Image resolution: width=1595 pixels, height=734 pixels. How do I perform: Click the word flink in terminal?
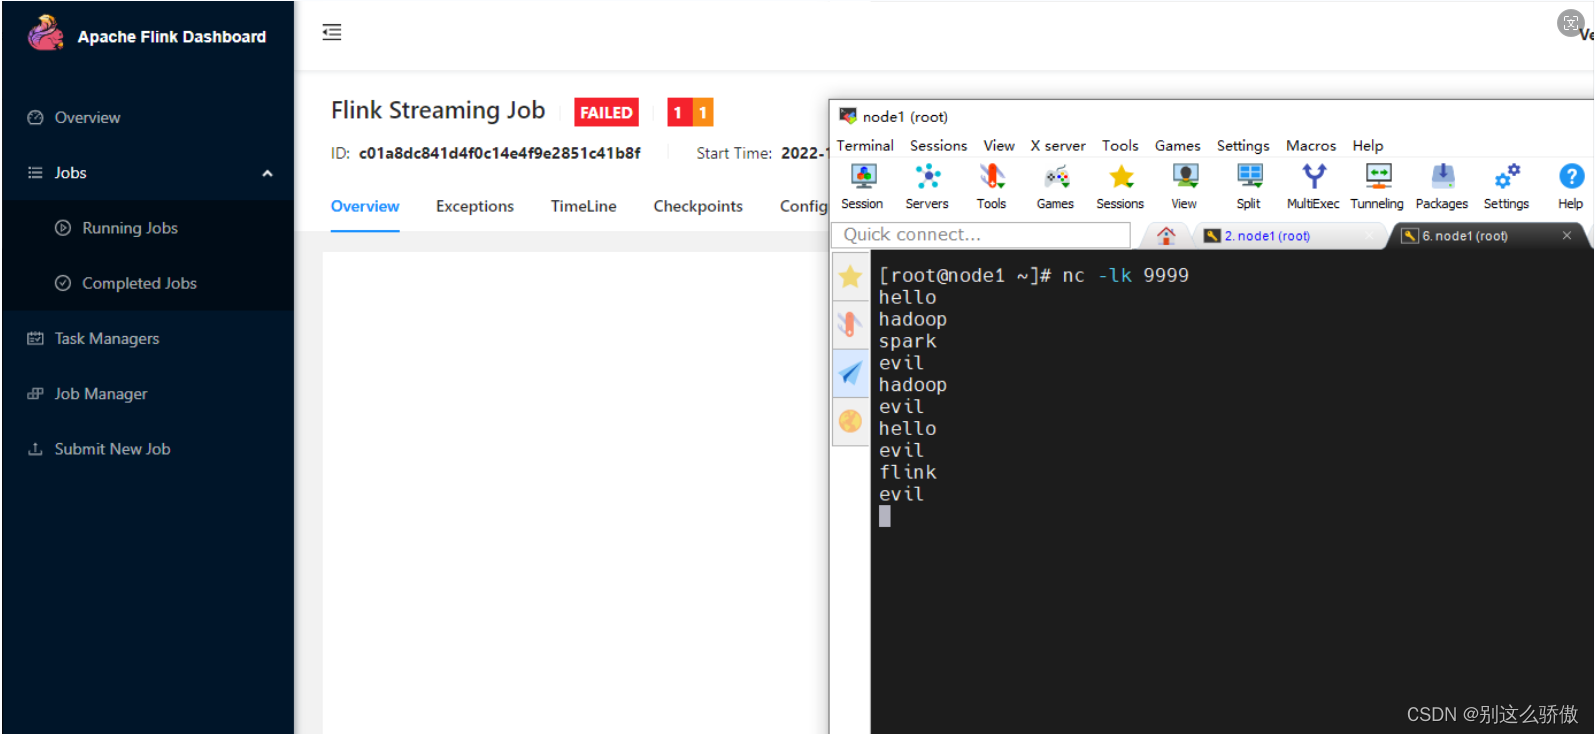pos(908,472)
